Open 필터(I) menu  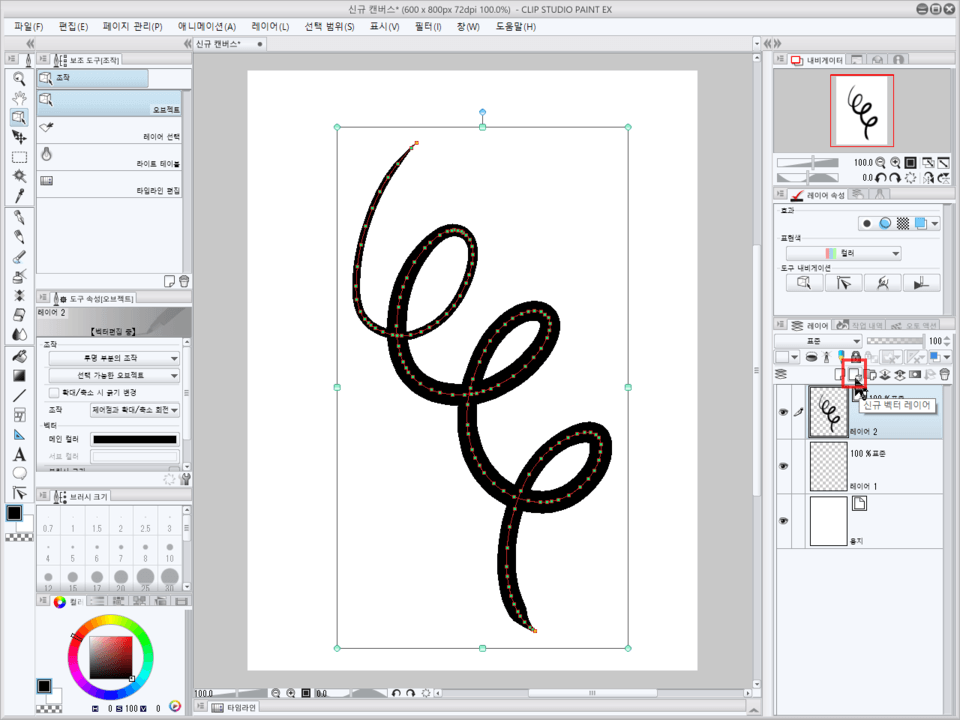point(428,26)
